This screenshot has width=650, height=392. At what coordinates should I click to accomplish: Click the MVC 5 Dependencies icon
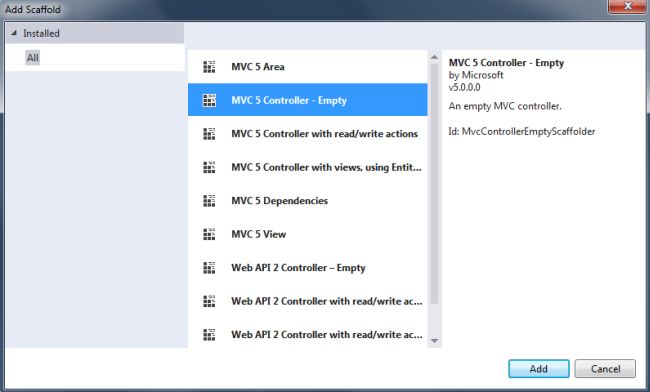tap(209, 201)
